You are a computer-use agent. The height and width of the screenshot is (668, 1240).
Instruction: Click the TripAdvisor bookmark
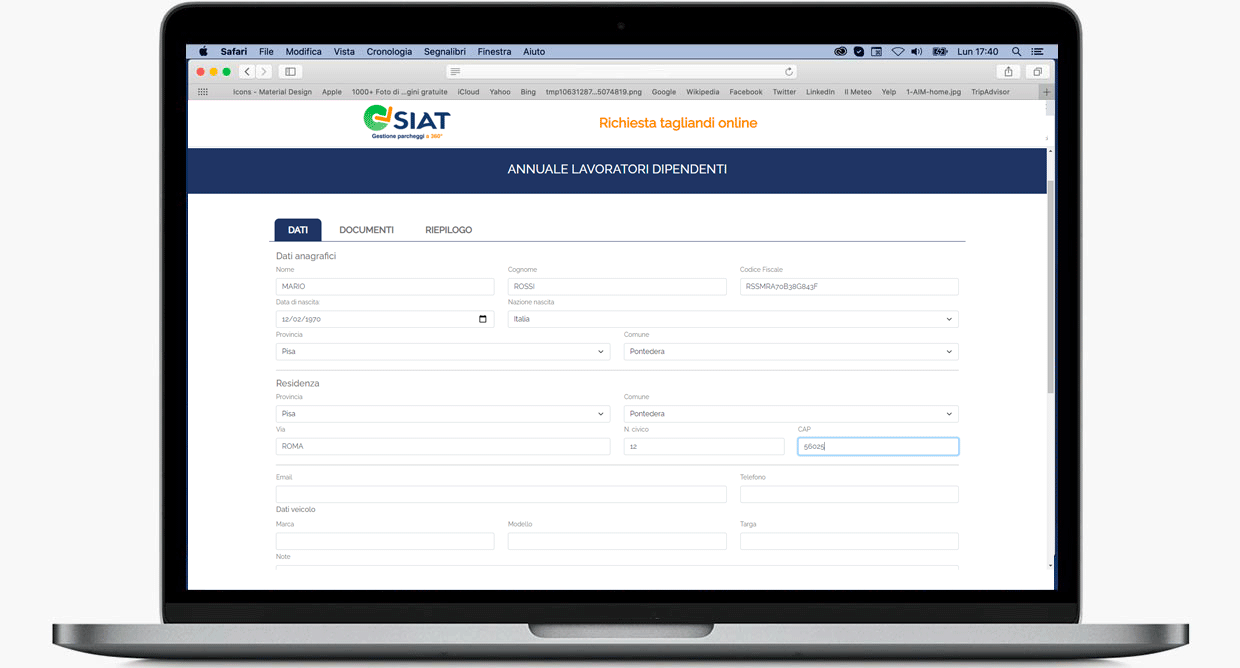pos(990,92)
